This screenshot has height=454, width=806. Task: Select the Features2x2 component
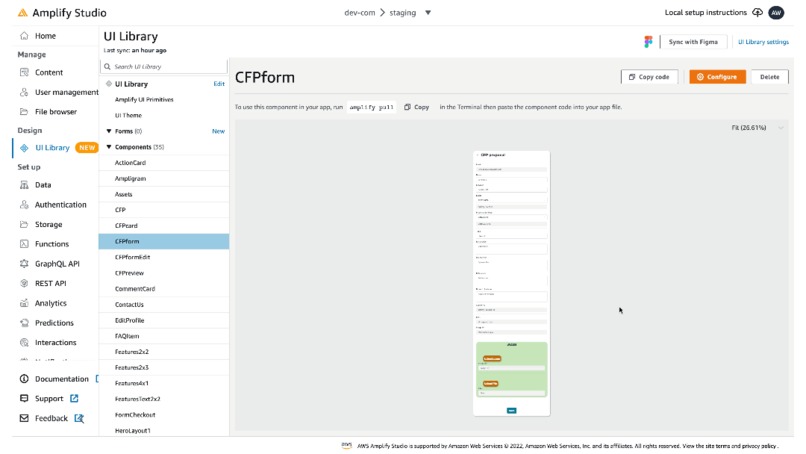[164, 352]
